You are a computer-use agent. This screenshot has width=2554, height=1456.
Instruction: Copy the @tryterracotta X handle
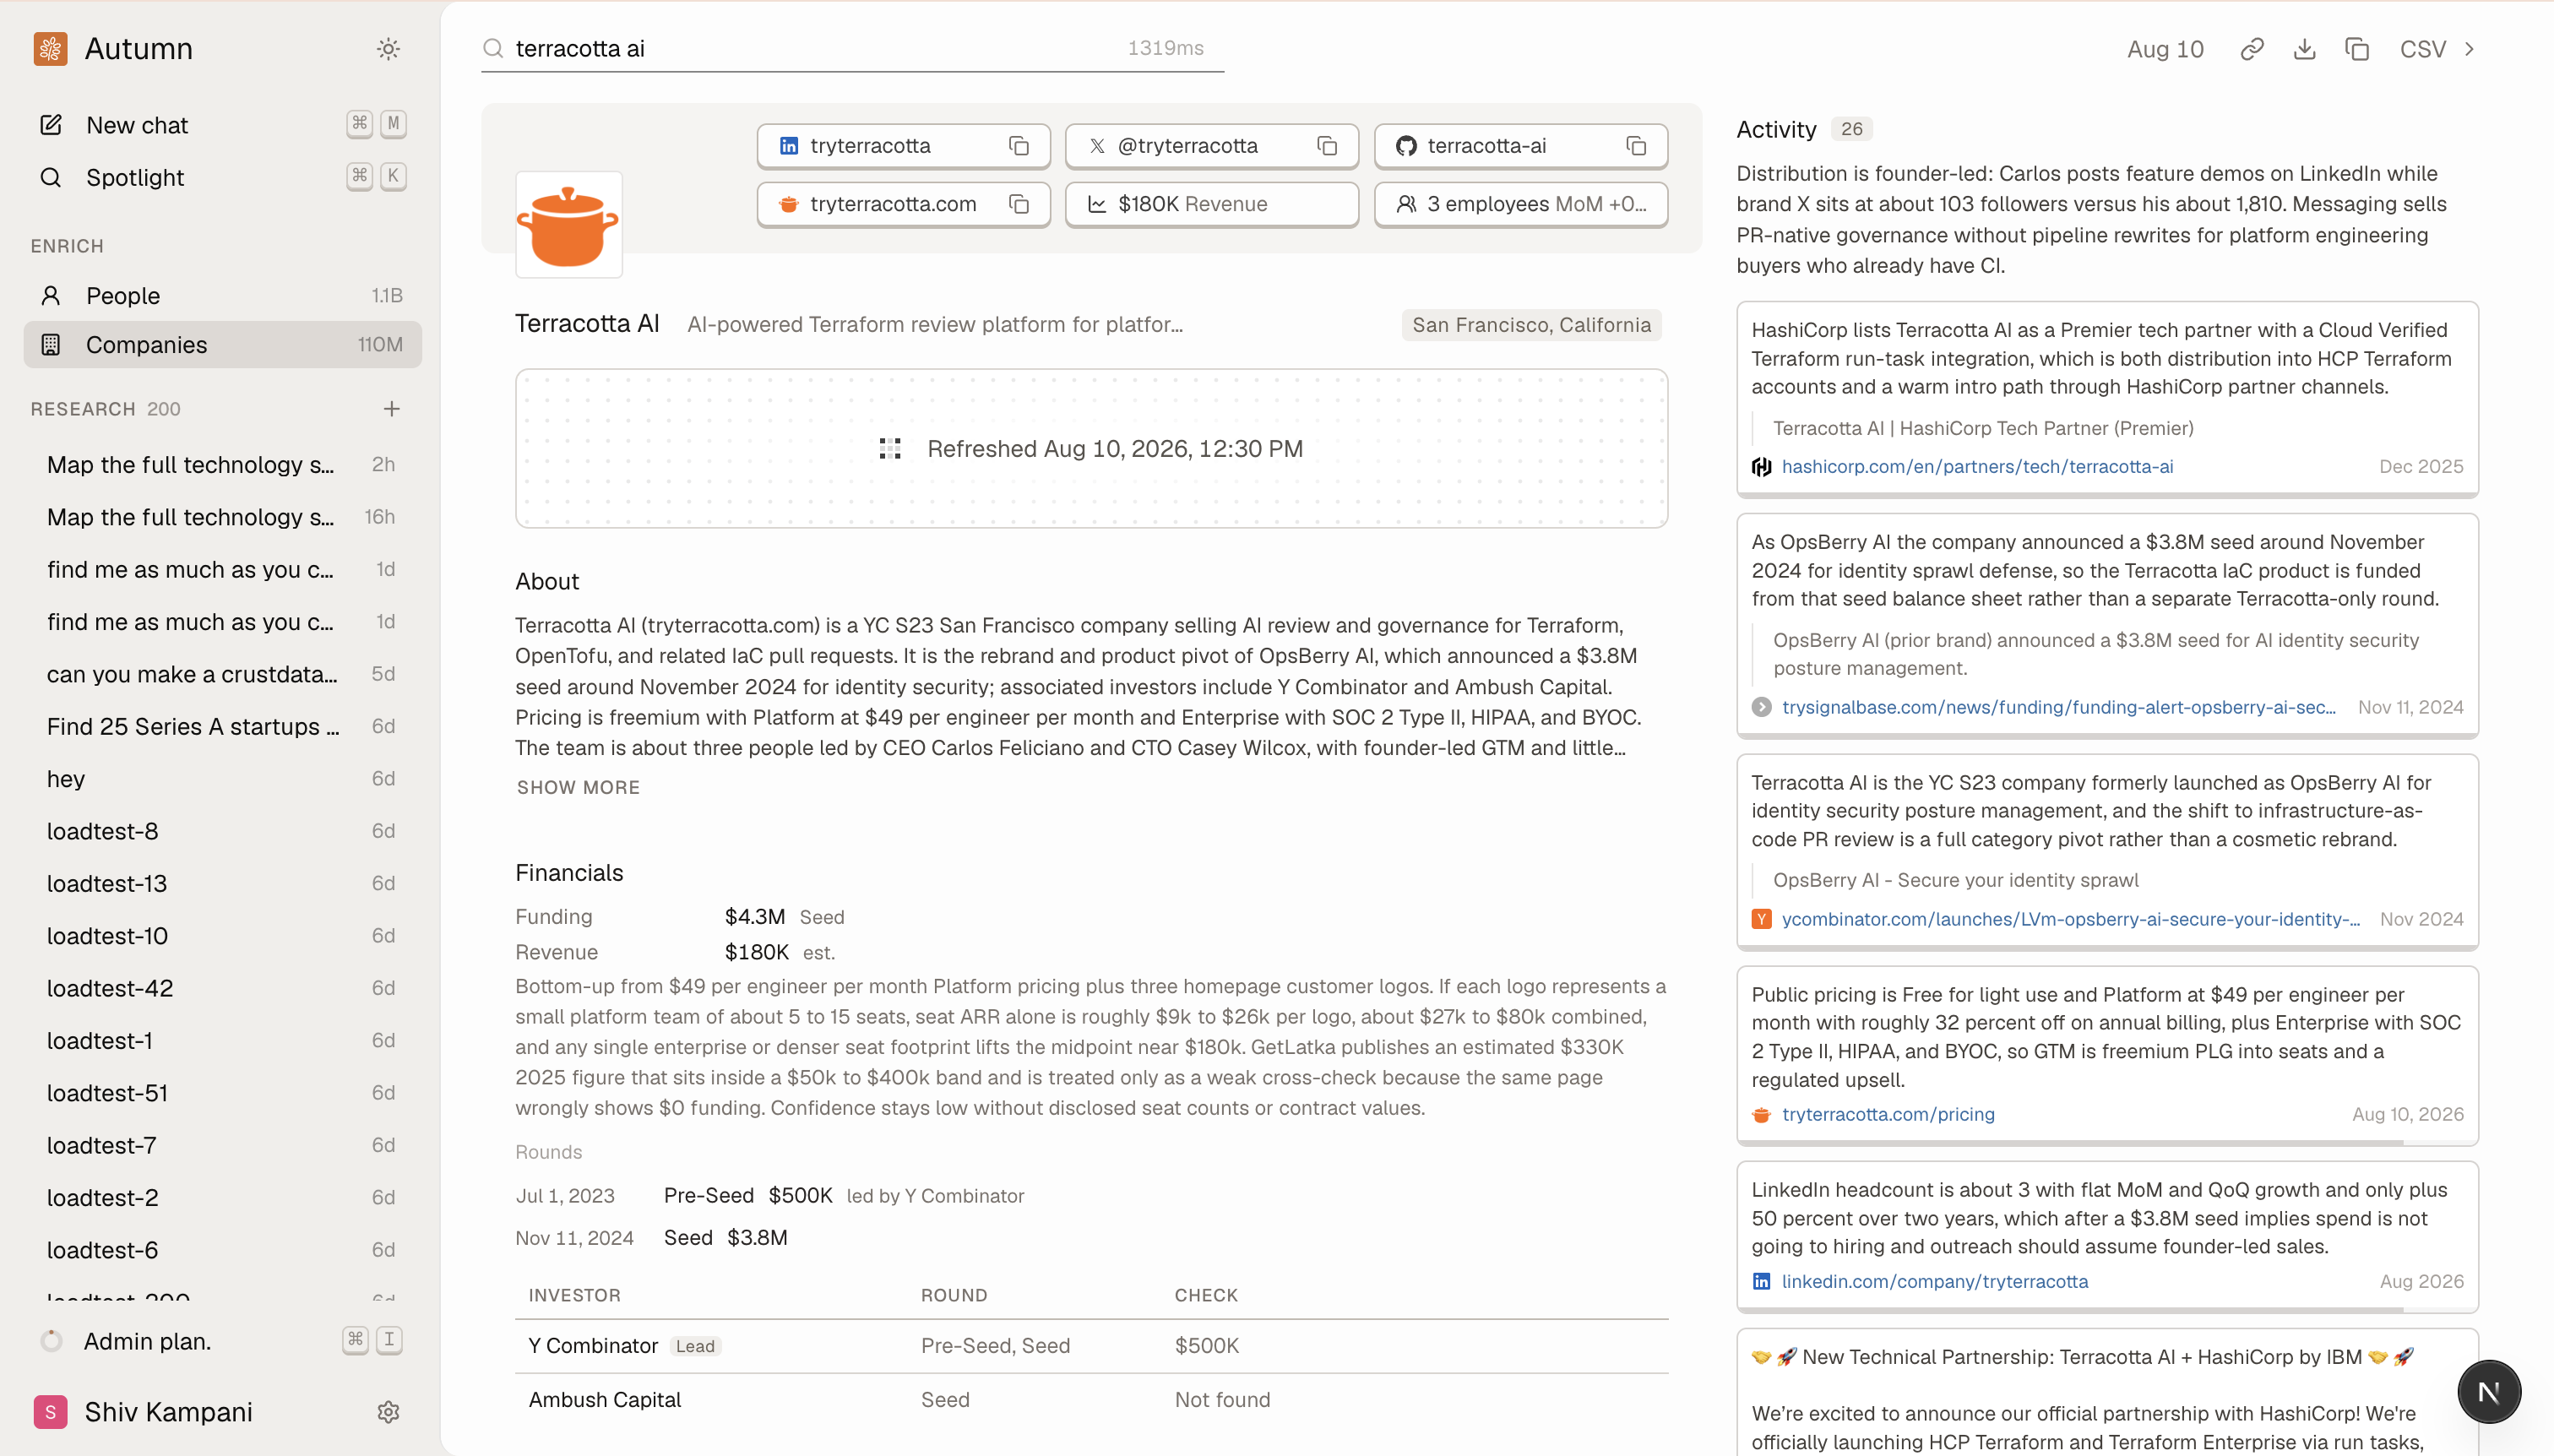(x=1327, y=146)
